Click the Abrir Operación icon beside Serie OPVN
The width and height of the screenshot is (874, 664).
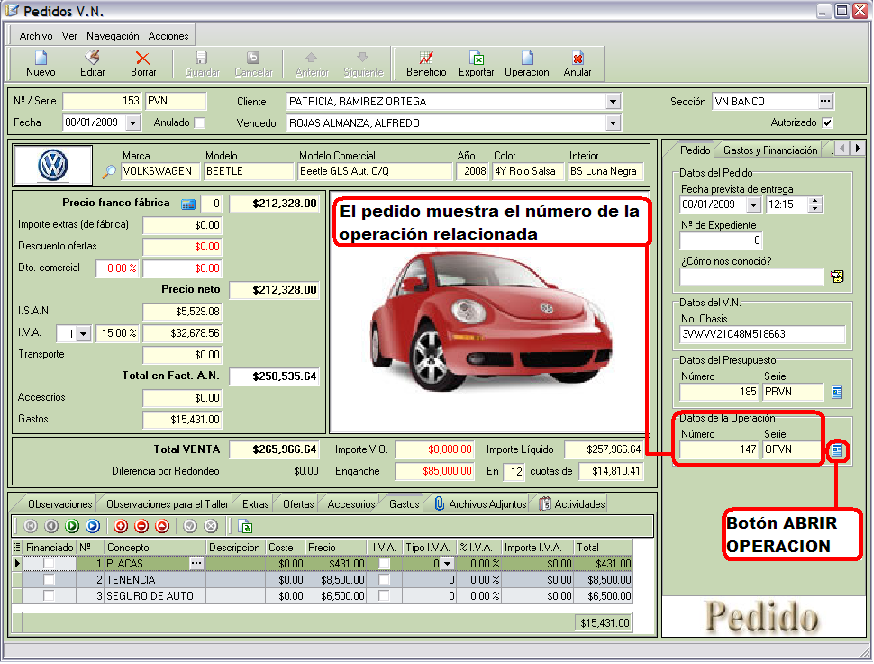click(x=837, y=450)
